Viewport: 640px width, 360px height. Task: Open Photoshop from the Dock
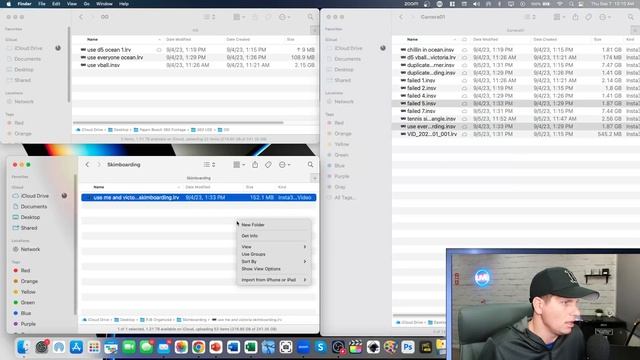click(x=408, y=347)
